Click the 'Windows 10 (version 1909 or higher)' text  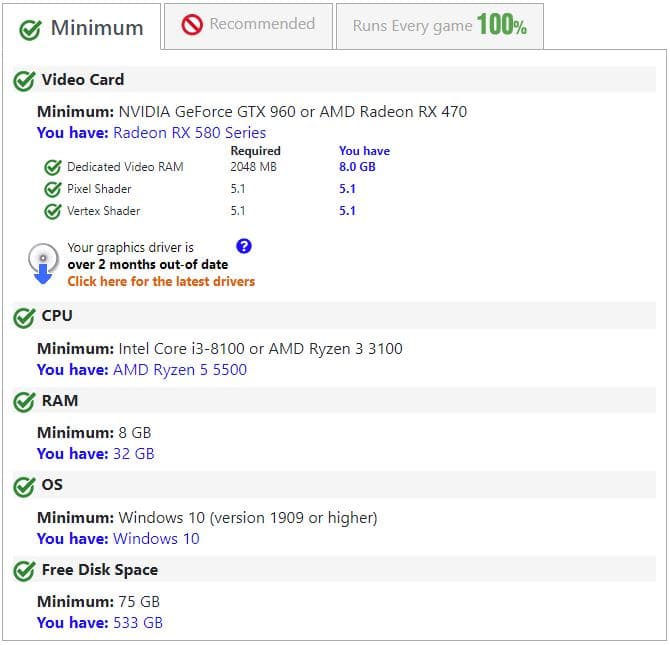click(x=248, y=518)
